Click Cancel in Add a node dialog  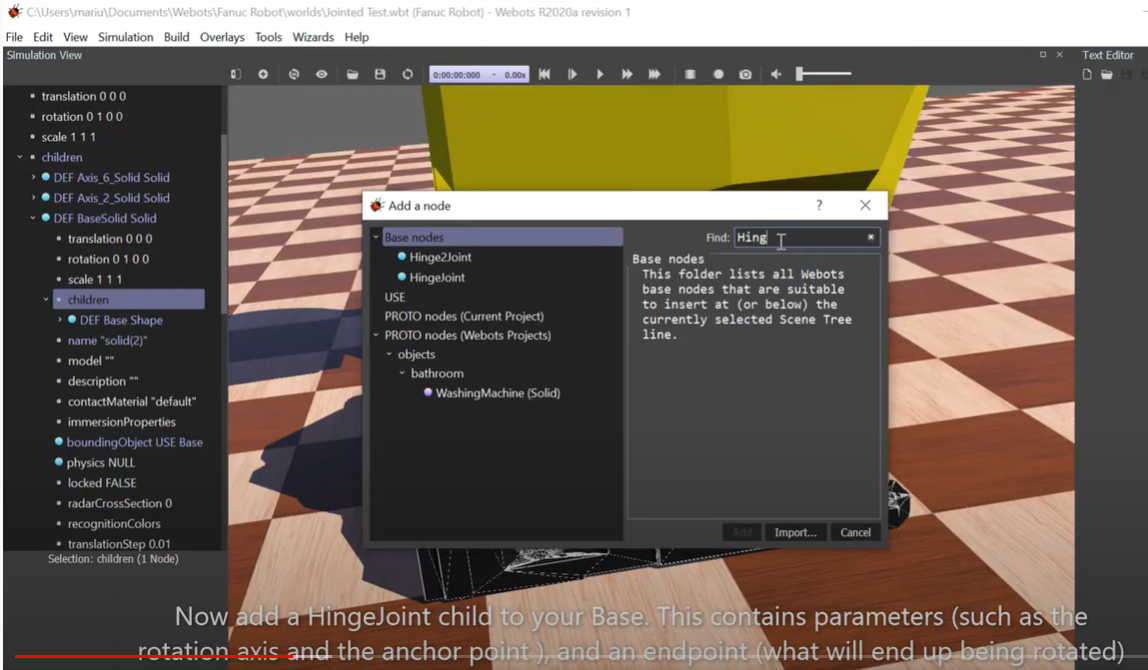coord(855,532)
